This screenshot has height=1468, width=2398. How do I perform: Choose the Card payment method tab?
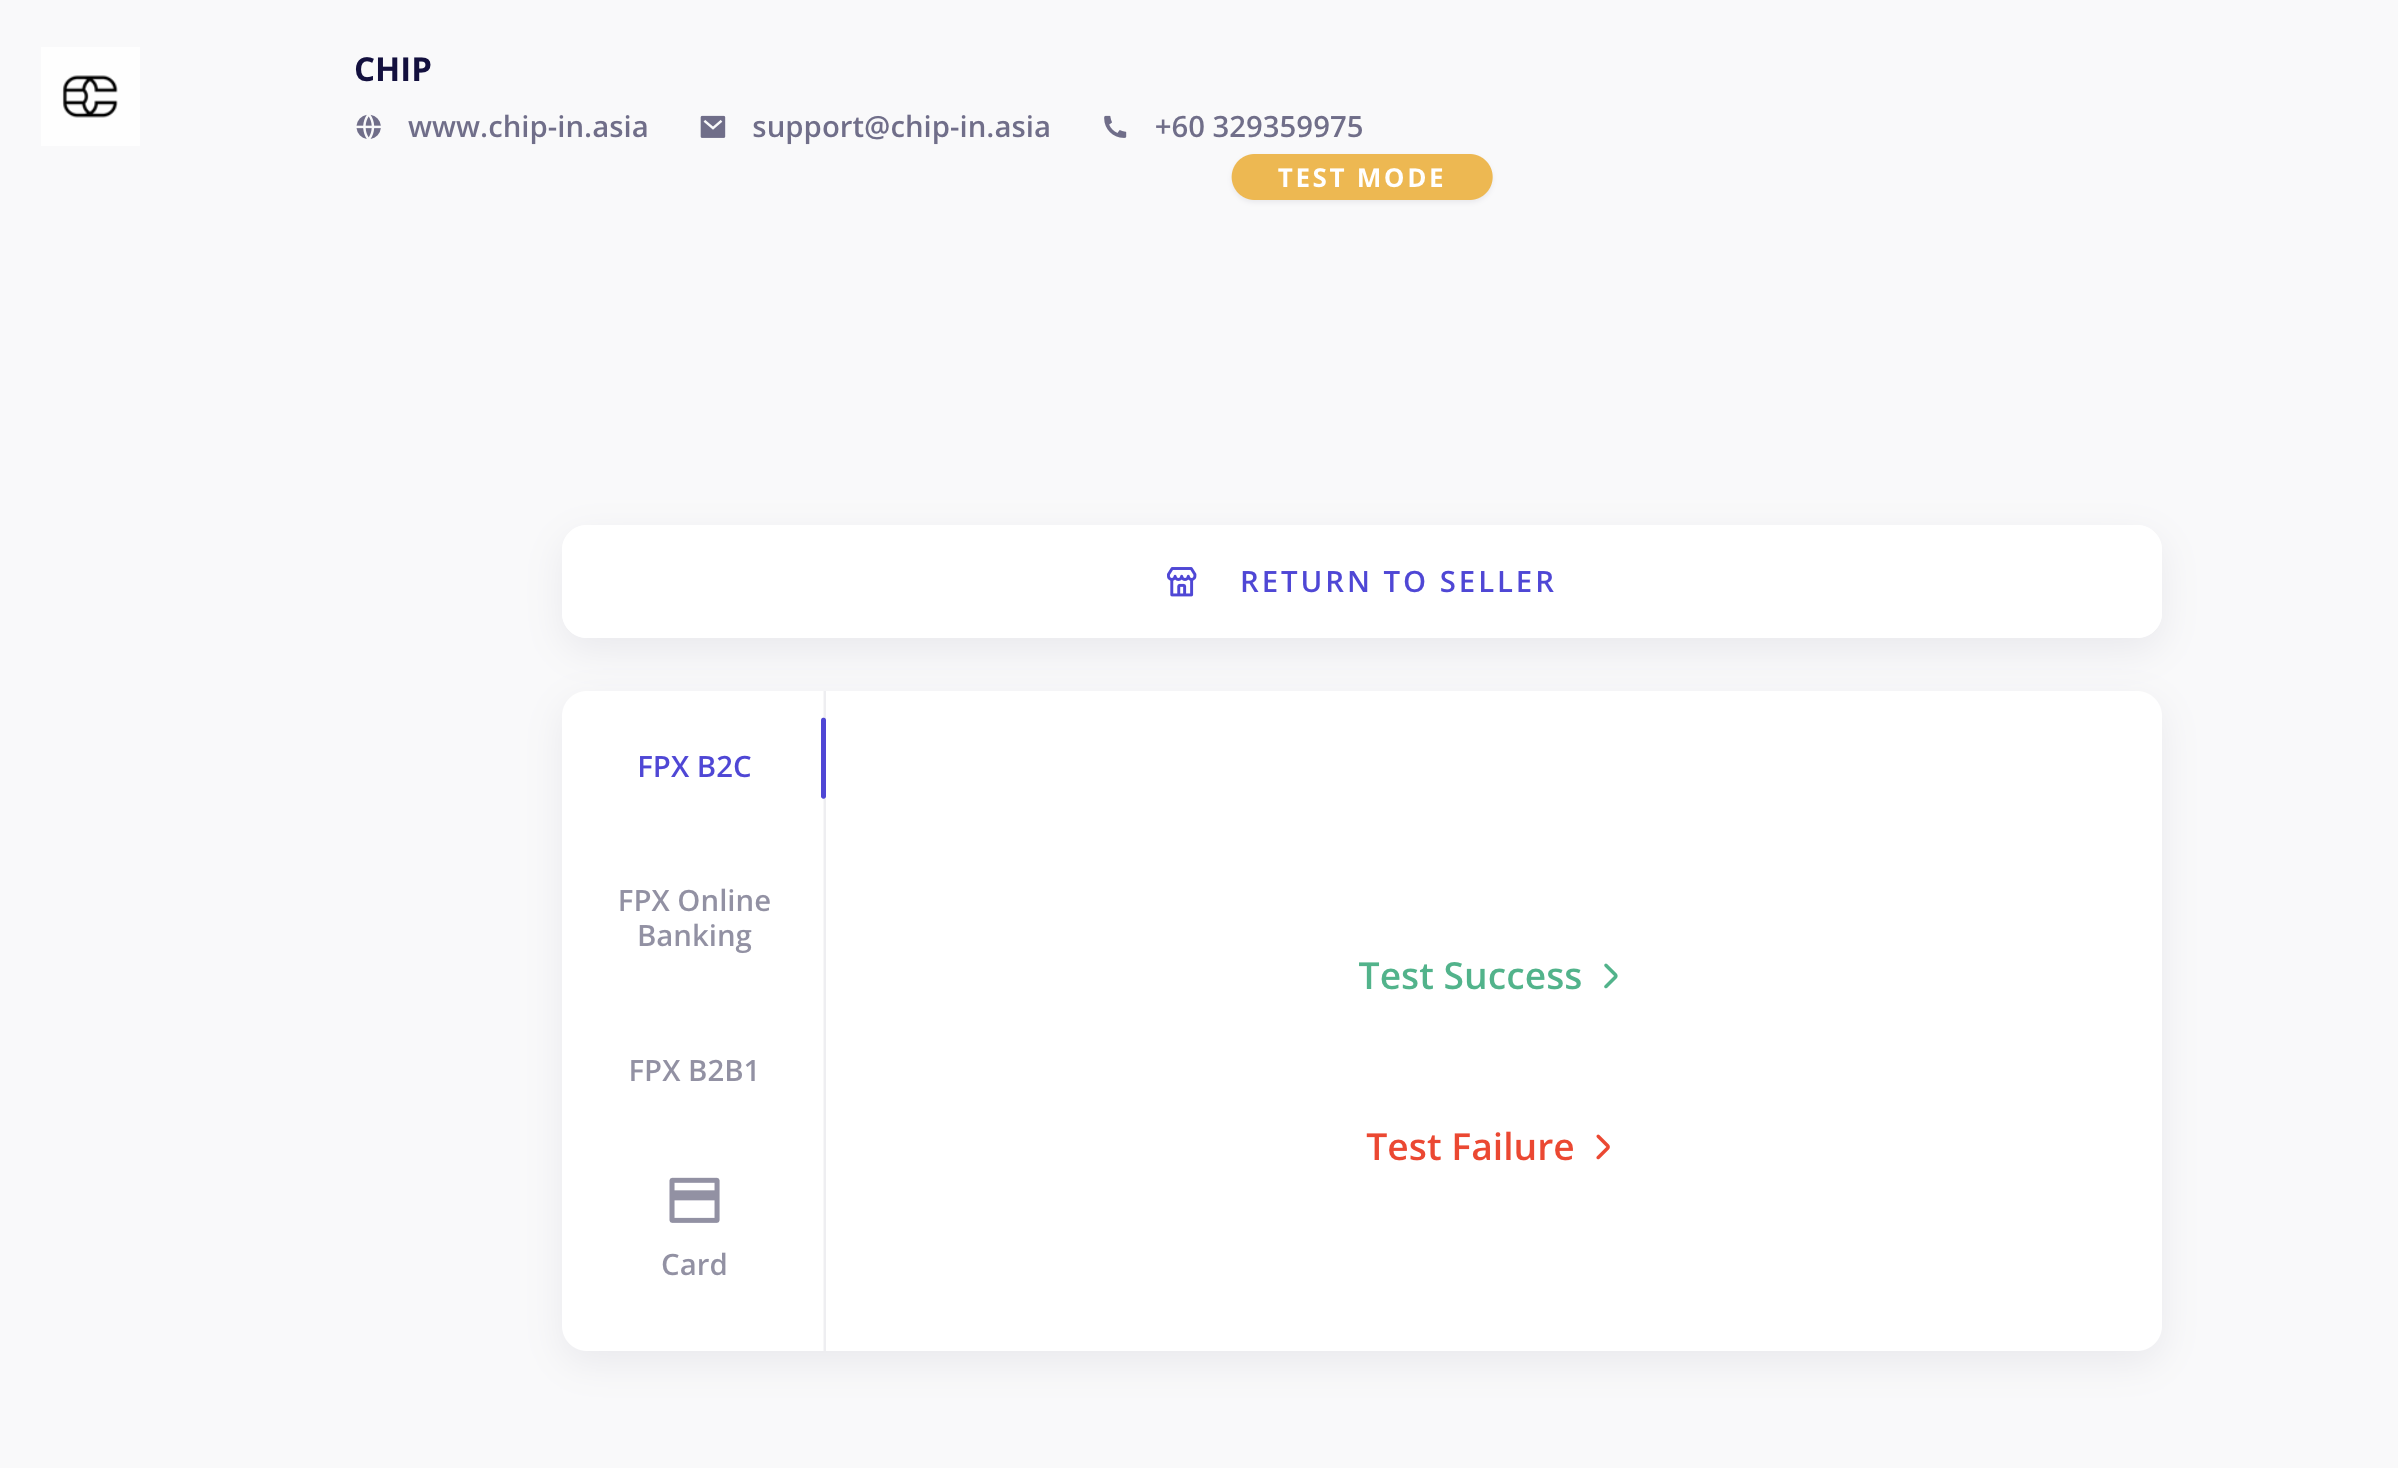click(694, 1228)
